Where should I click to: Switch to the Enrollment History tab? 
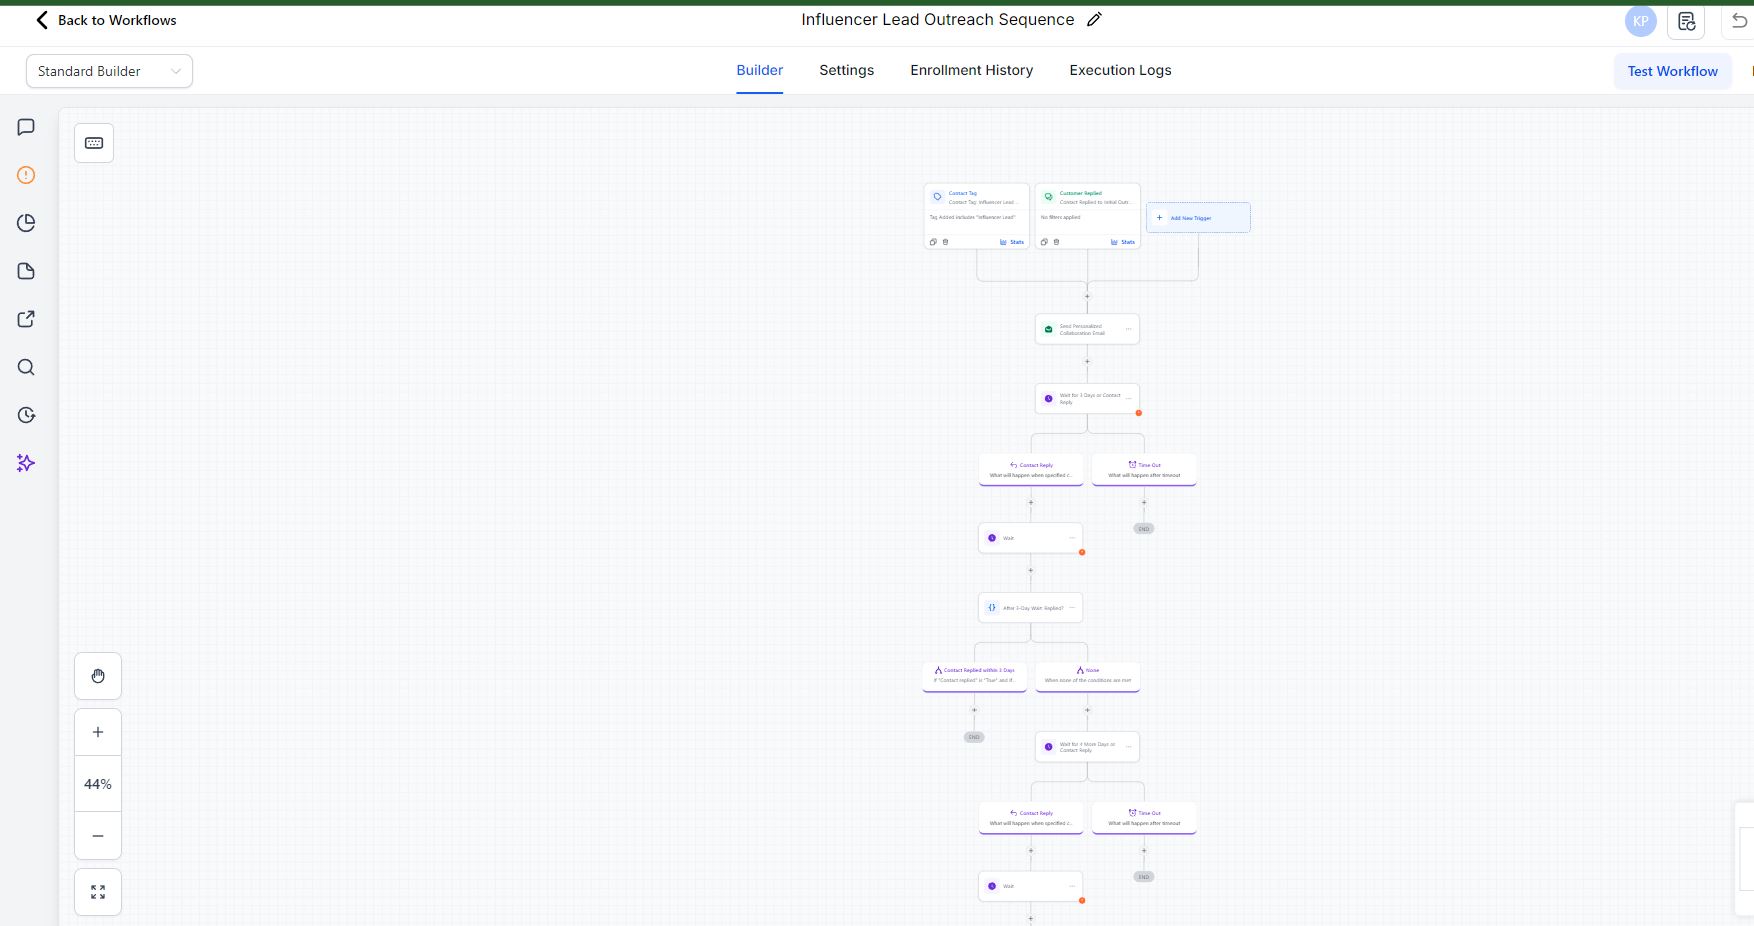click(x=971, y=70)
